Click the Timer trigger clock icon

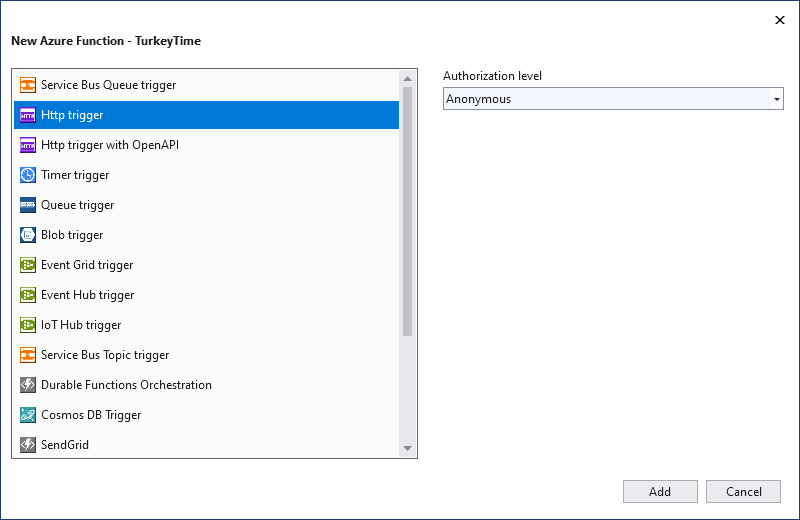28,175
